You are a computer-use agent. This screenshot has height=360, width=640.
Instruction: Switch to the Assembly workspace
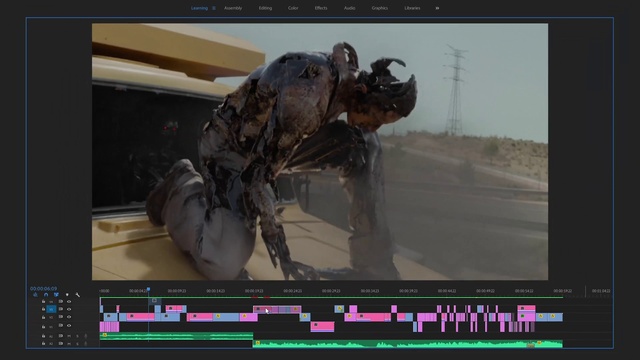[x=233, y=8]
